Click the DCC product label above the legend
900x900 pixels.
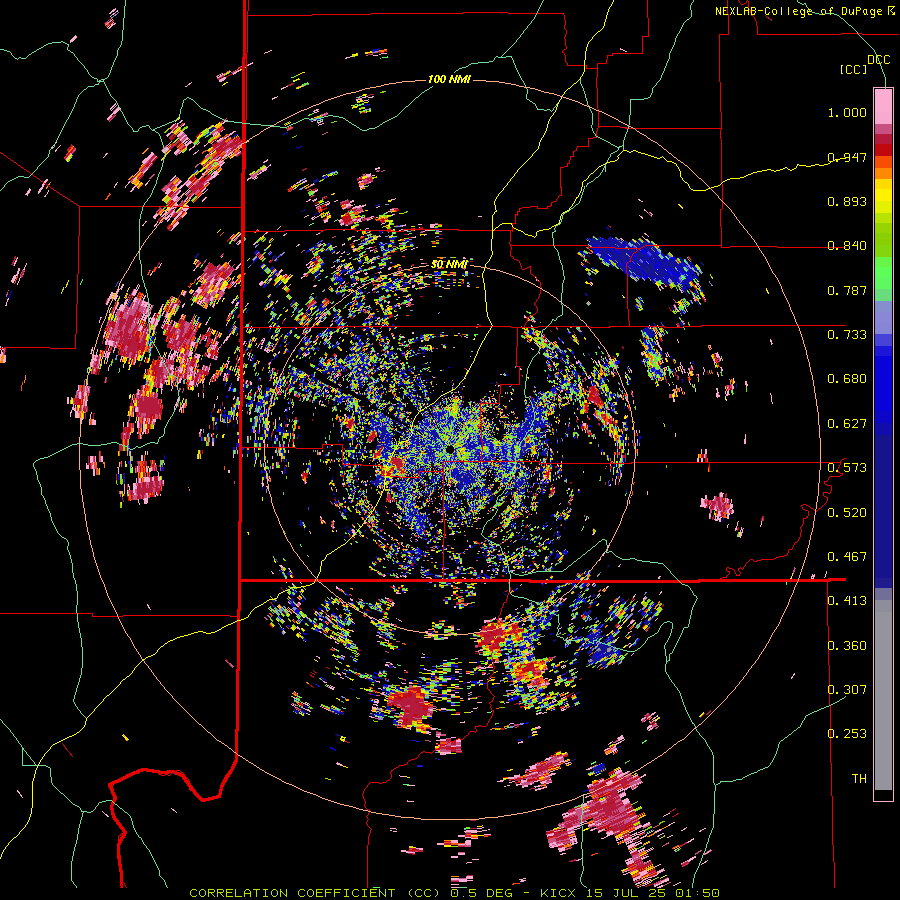(878, 60)
